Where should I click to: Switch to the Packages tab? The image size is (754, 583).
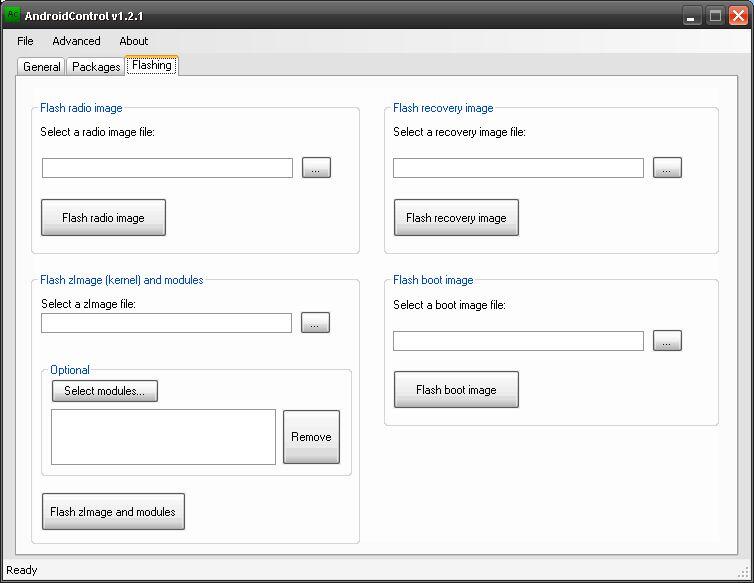pos(96,66)
